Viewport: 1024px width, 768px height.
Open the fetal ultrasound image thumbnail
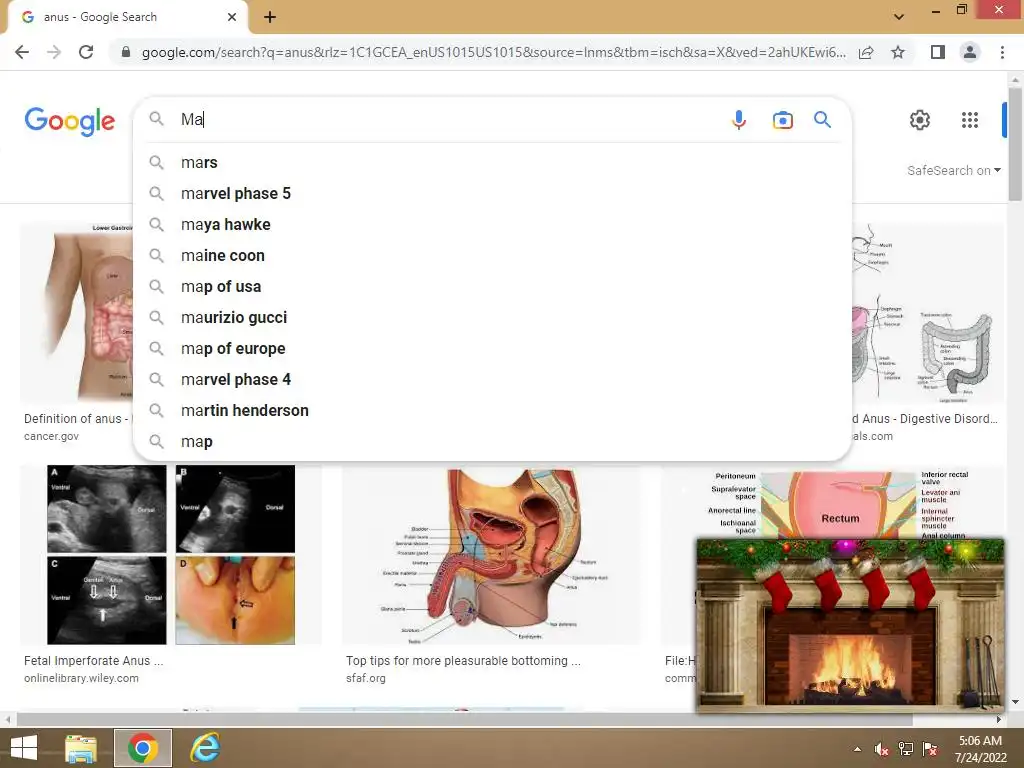(x=170, y=555)
